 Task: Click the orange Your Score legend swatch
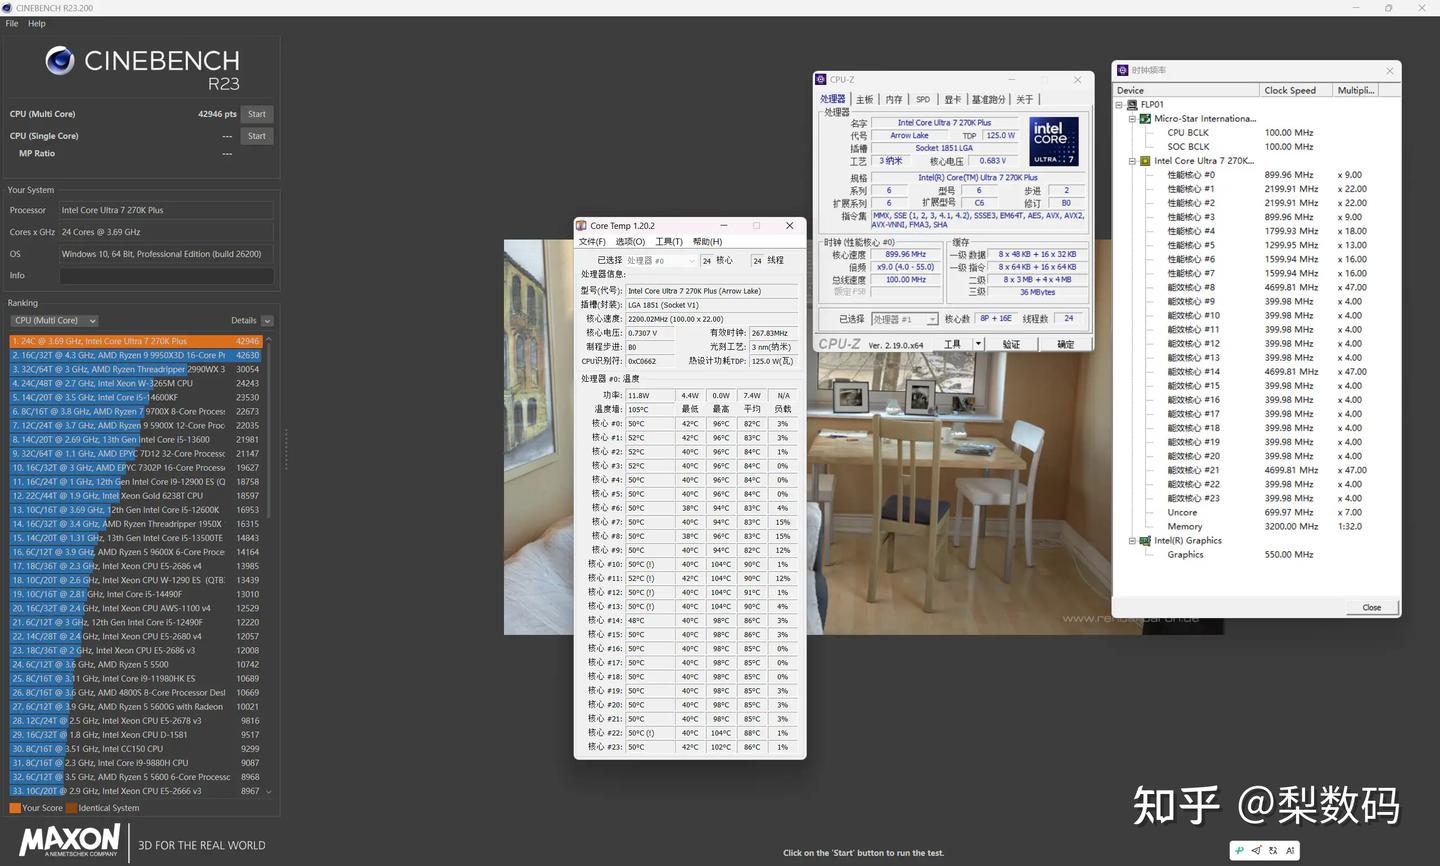(x=15, y=808)
